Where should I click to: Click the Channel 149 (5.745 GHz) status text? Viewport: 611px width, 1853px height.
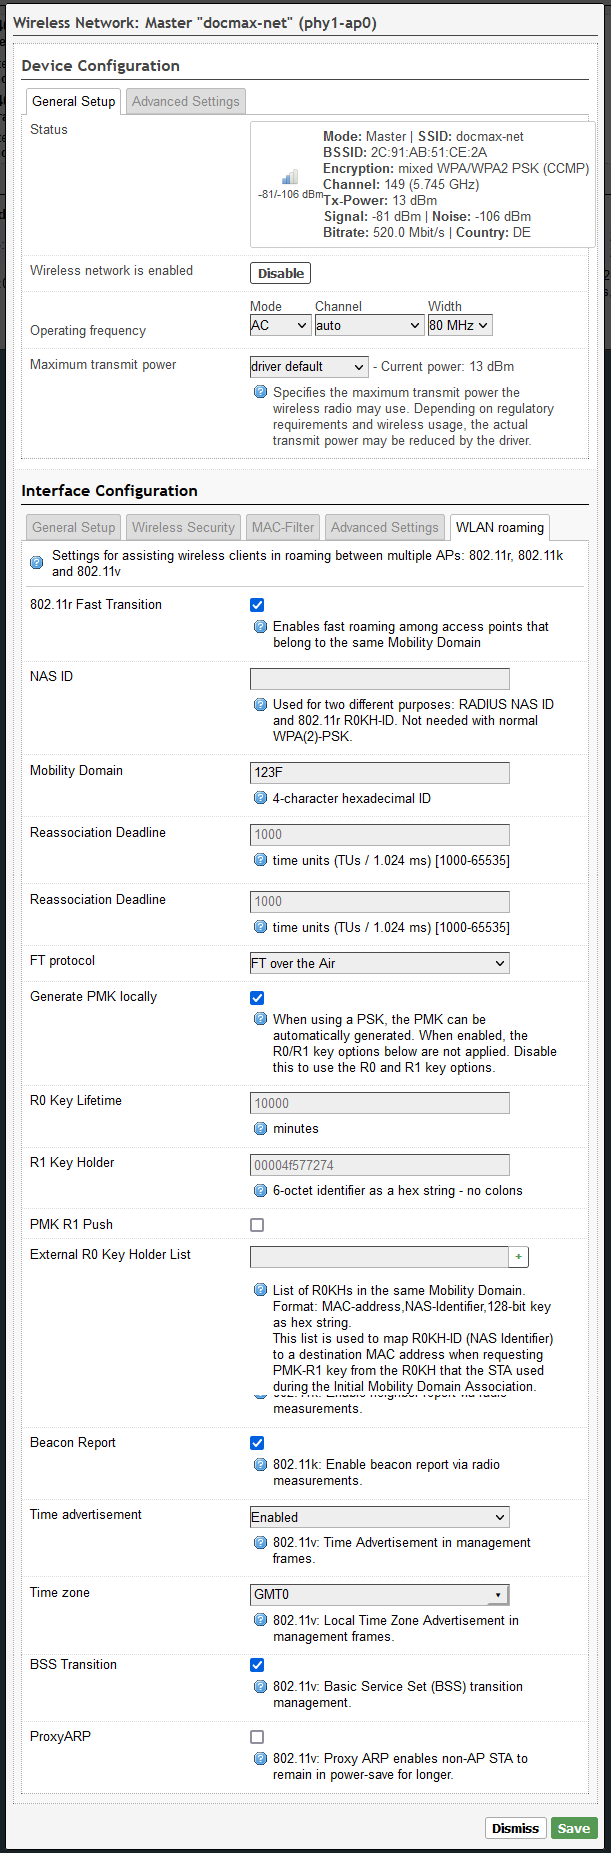click(401, 184)
